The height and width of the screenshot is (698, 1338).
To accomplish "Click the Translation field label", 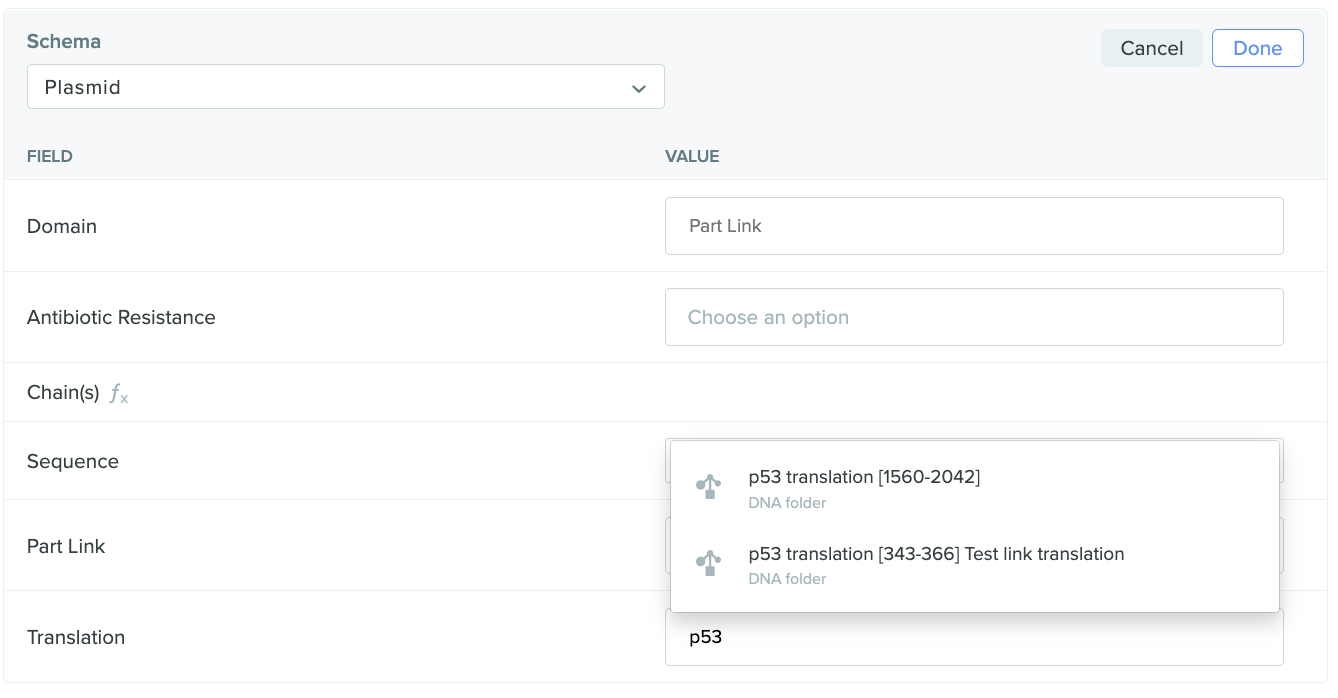I will (x=76, y=637).
